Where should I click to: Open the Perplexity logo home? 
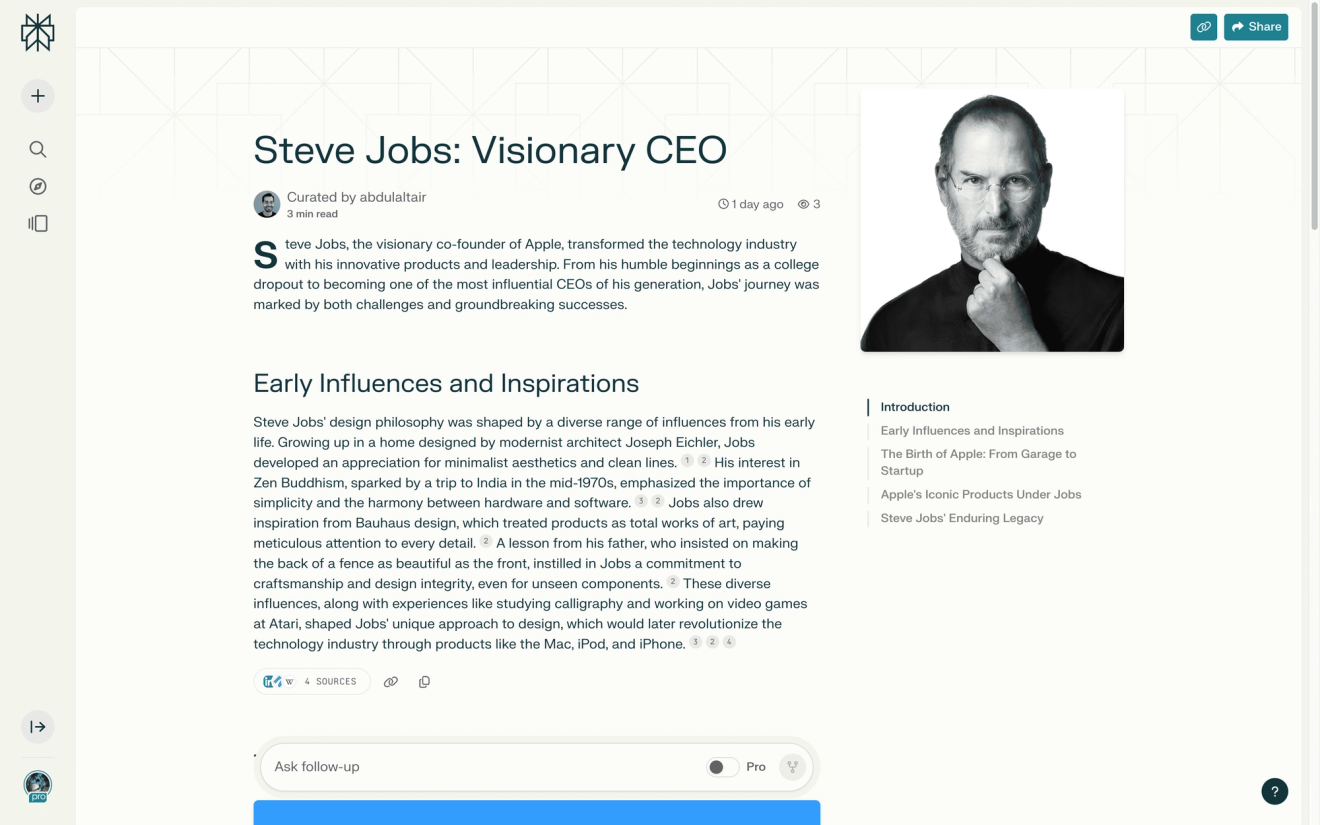click(38, 33)
